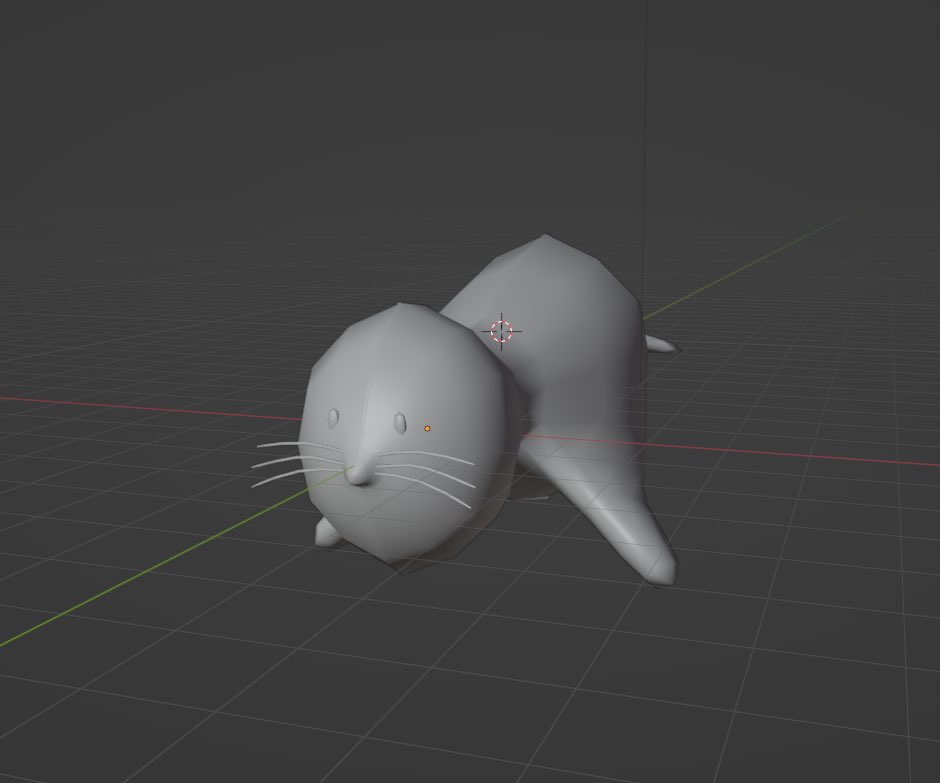Select the eye farthest from the orange dot
940x783 pixels.
[x=333, y=418]
